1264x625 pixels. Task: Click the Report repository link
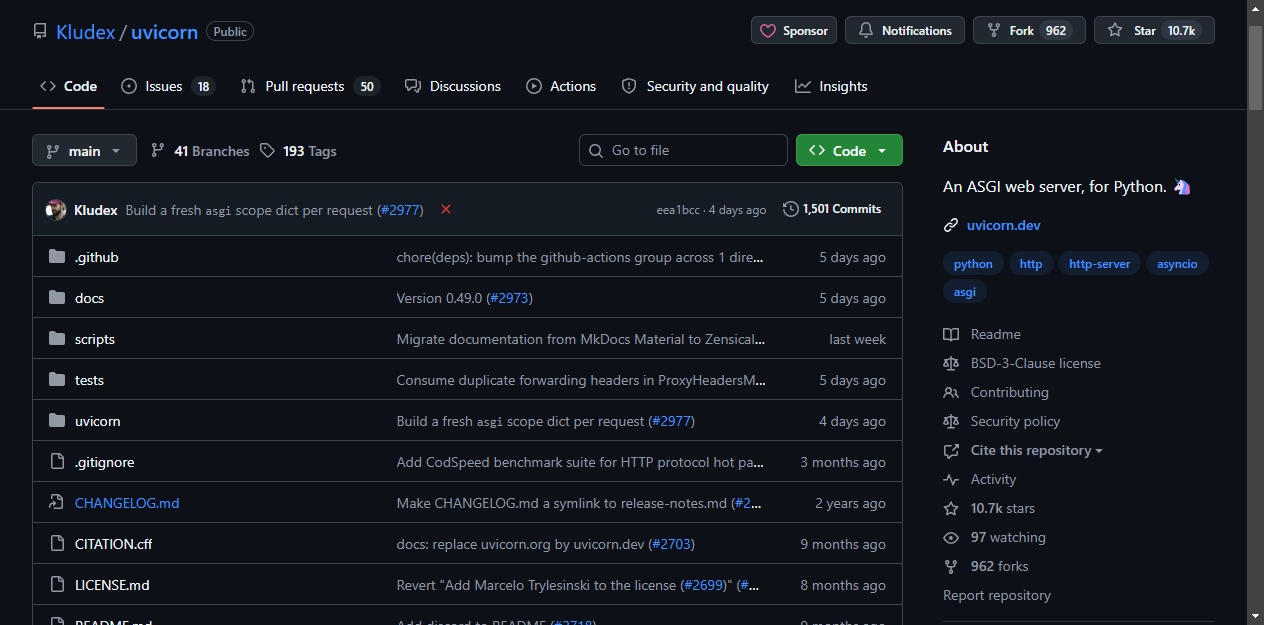[997, 595]
